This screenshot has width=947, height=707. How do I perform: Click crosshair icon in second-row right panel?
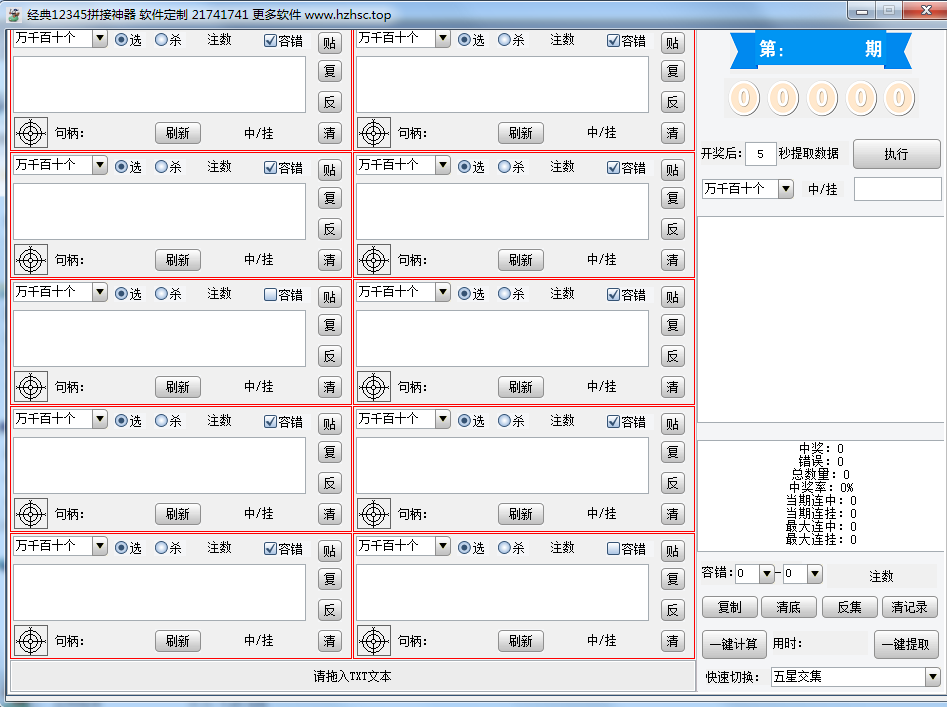pyautogui.click(x=374, y=260)
